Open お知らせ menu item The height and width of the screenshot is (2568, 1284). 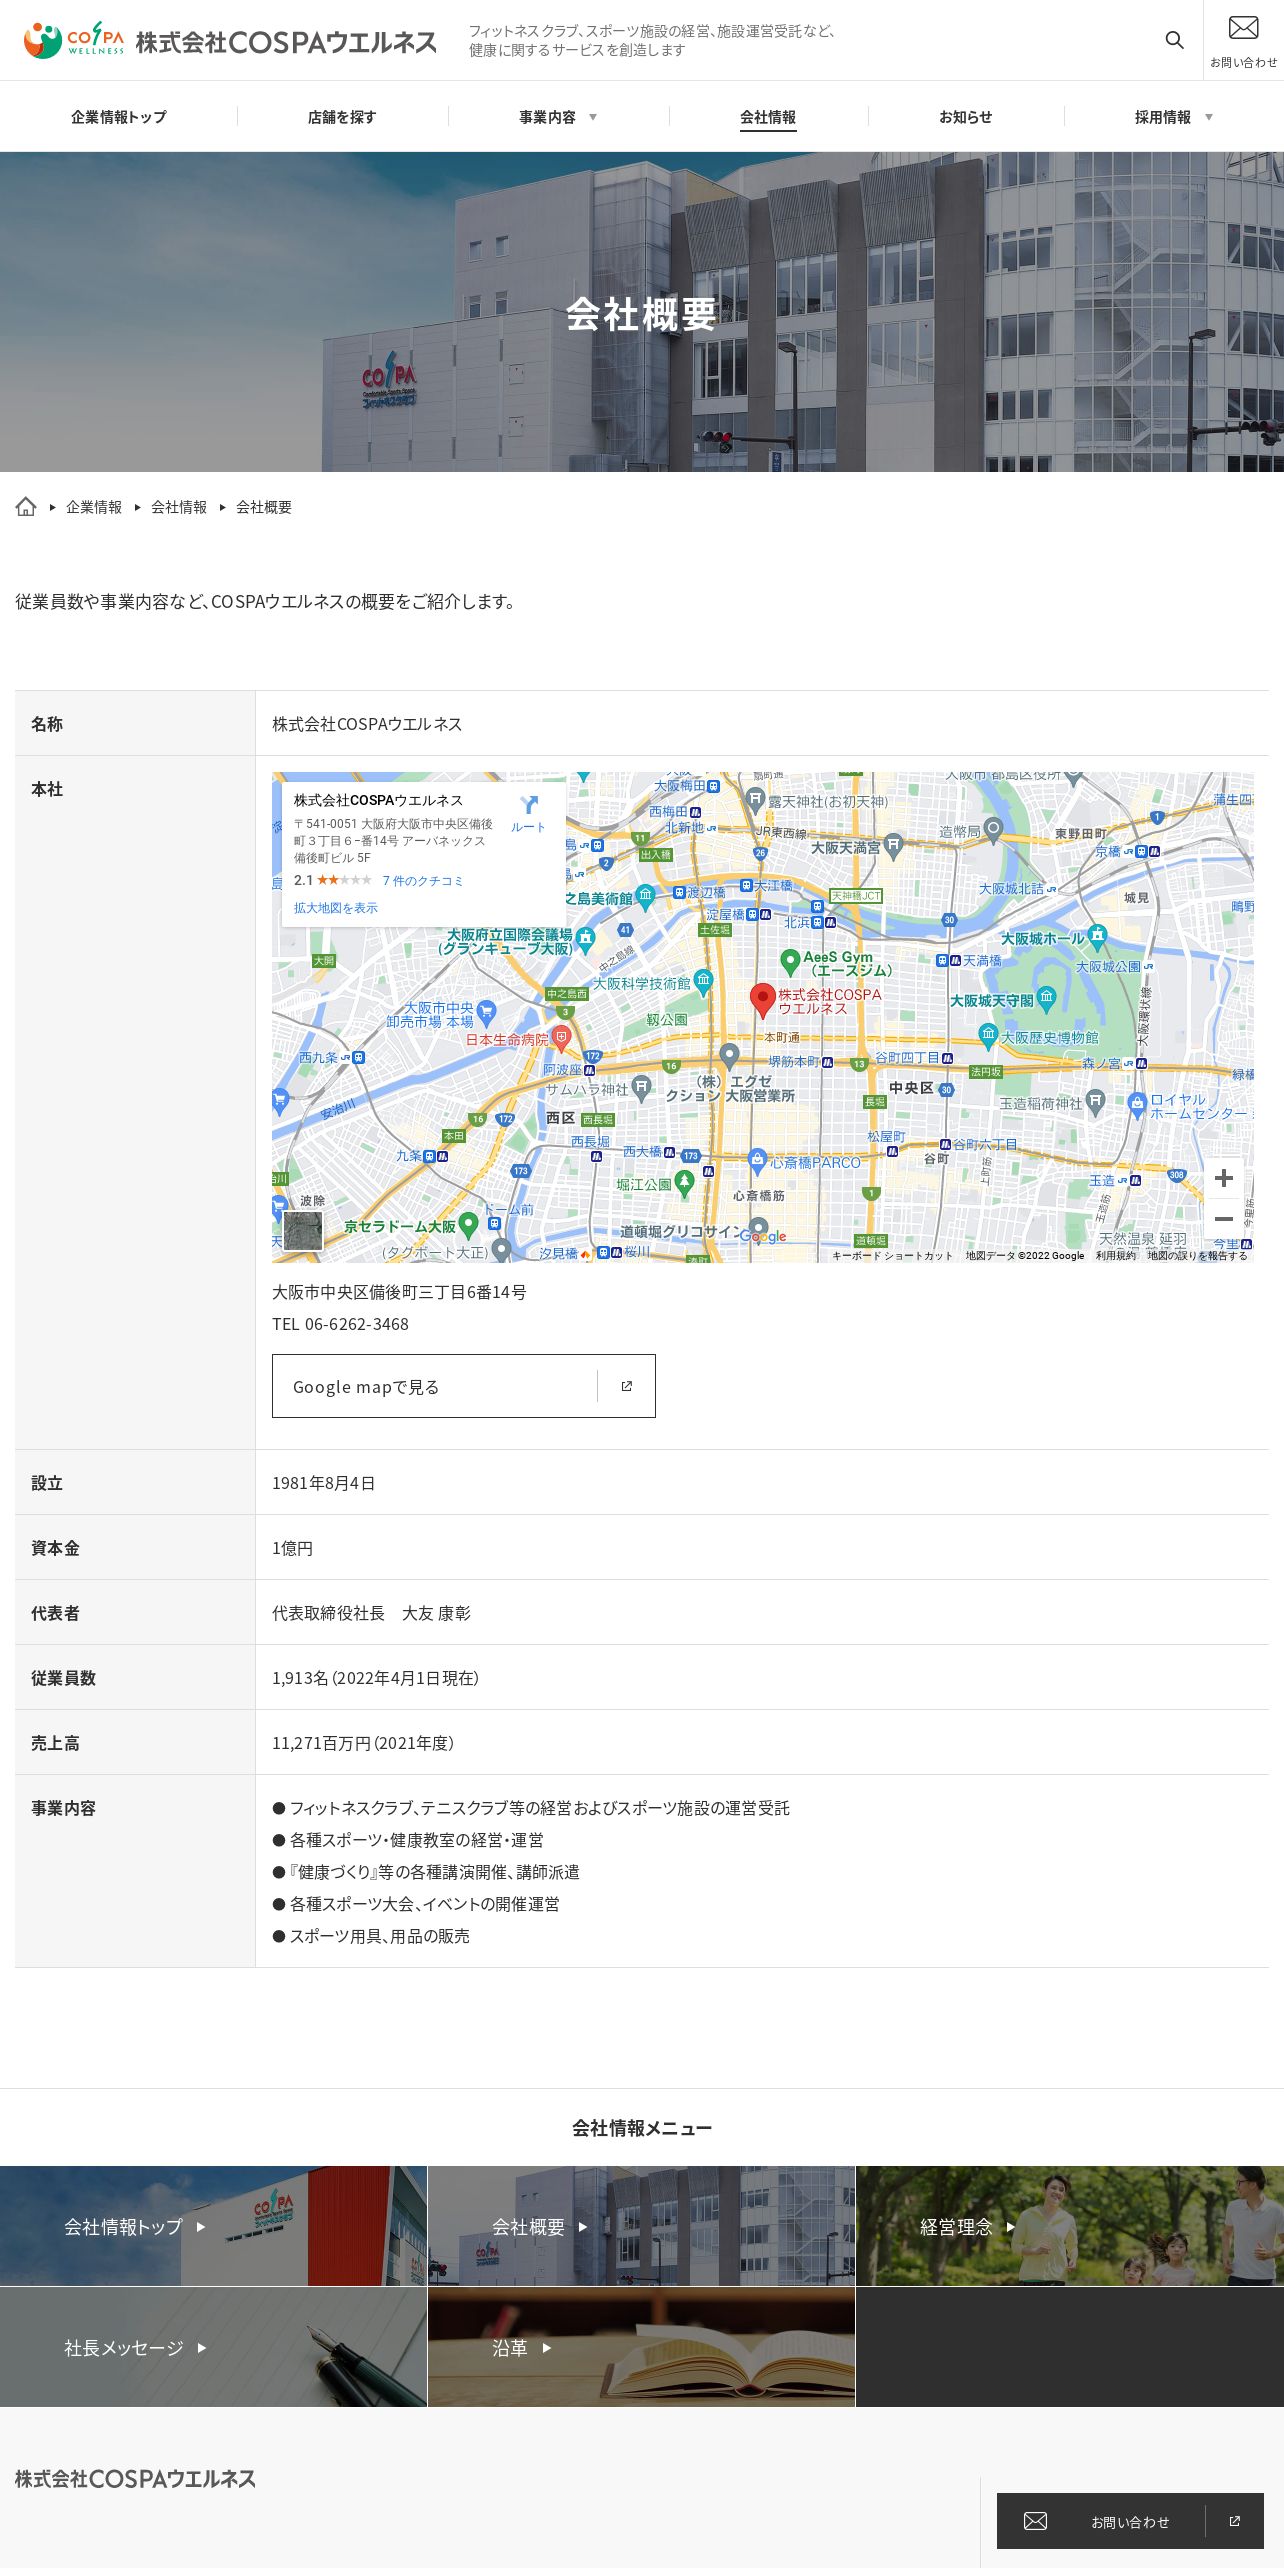tap(966, 117)
